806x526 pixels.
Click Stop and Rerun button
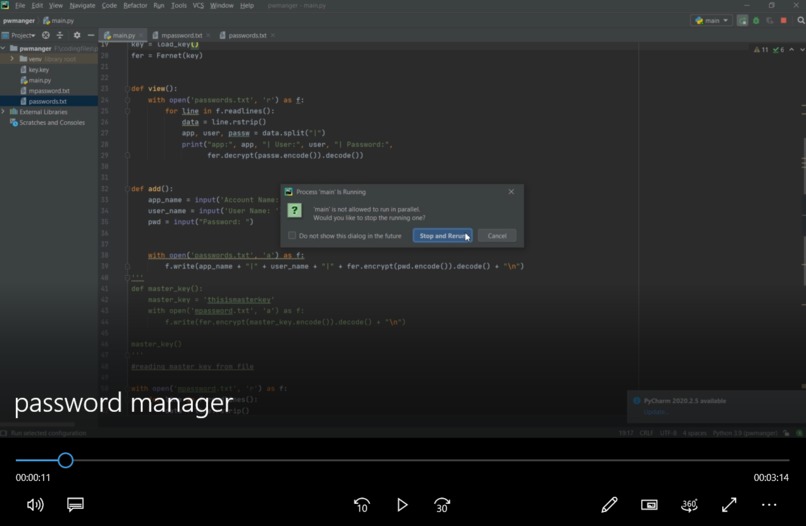(443, 236)
